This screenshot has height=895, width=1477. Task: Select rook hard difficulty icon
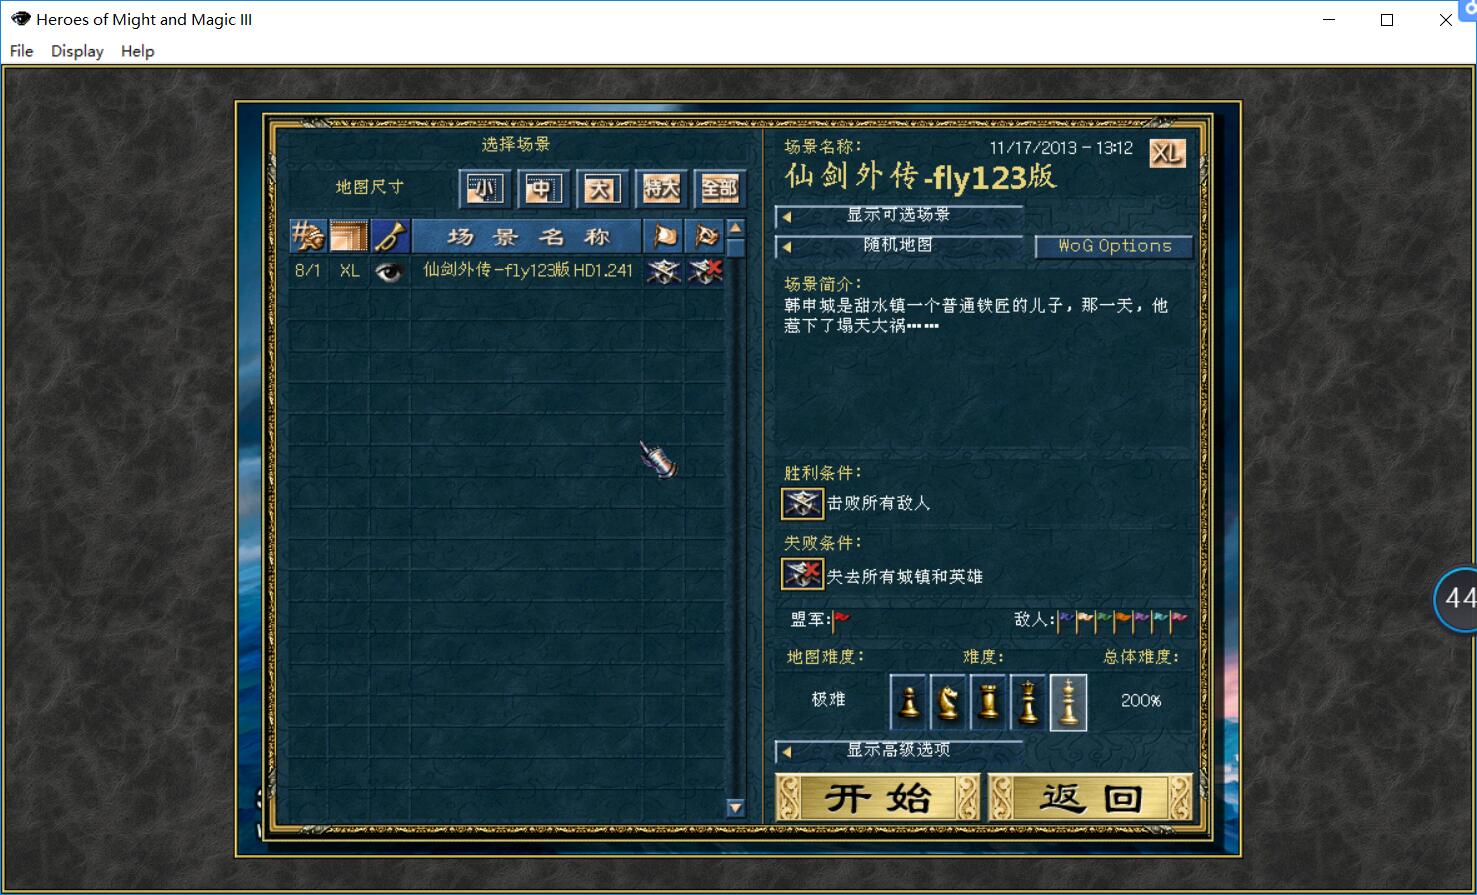click(988, 702)
